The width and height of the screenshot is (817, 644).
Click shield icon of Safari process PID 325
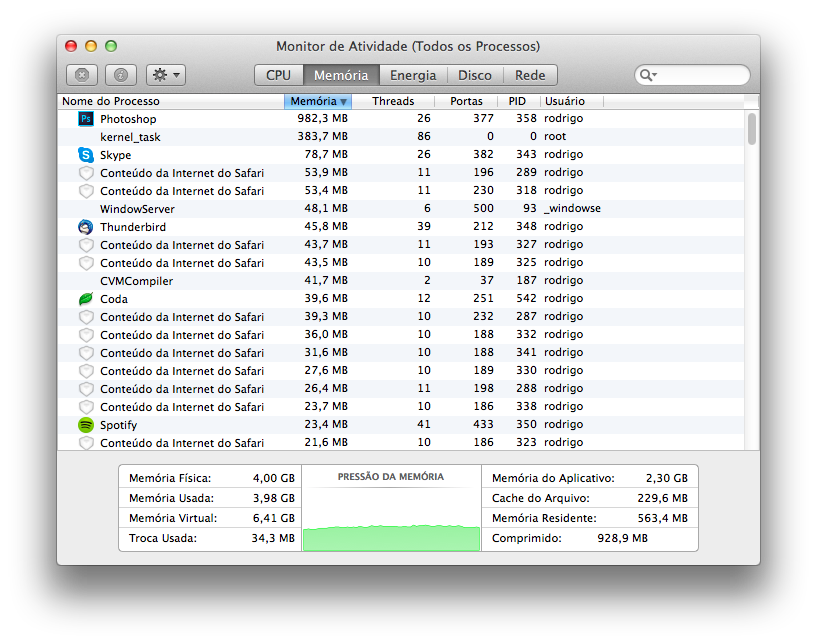point(86,263)
